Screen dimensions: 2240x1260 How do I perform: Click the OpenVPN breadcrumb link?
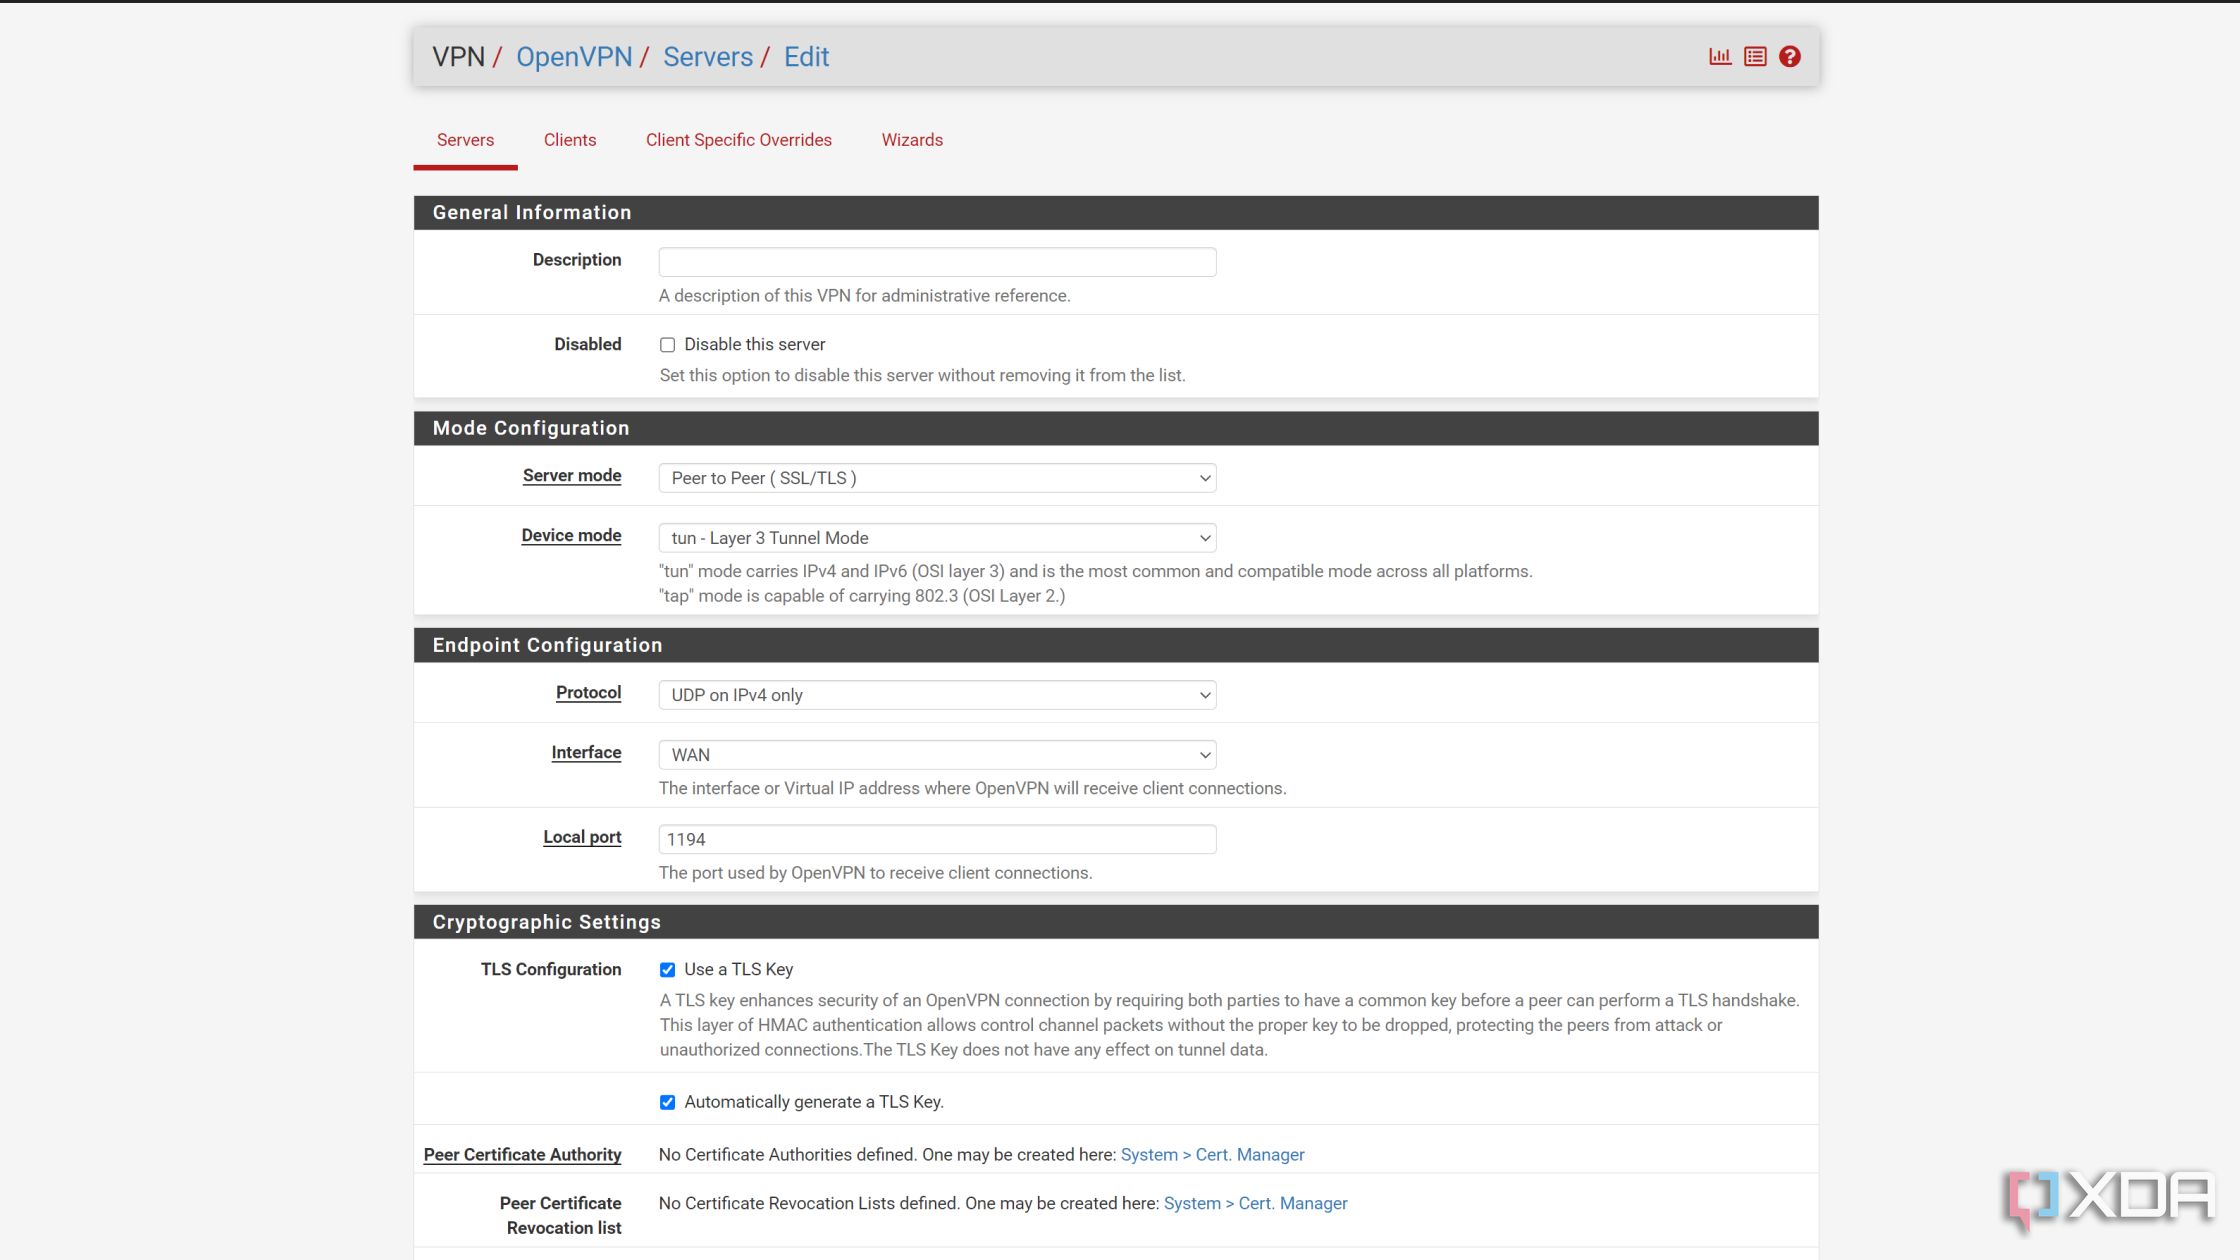point(574,57)
